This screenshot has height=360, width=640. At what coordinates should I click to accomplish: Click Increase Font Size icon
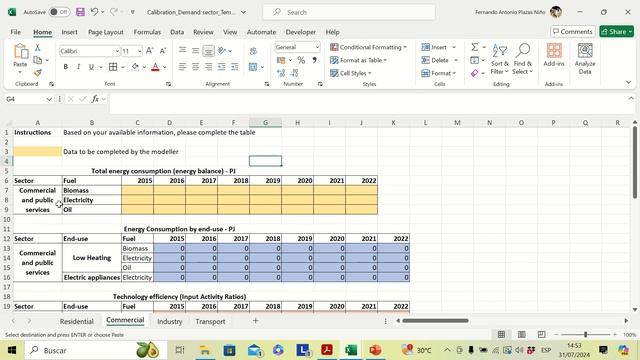[x=150, y=51]
